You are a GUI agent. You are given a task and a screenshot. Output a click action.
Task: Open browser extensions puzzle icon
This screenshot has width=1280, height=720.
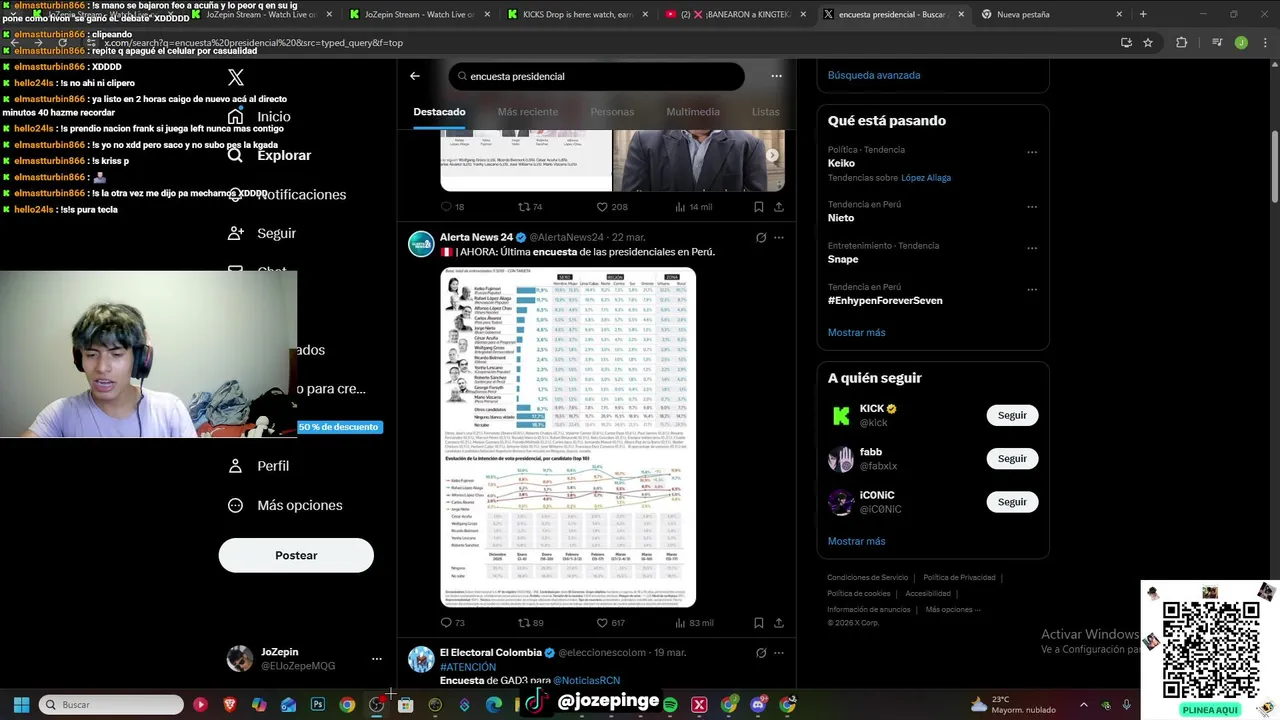(1182, 43)
